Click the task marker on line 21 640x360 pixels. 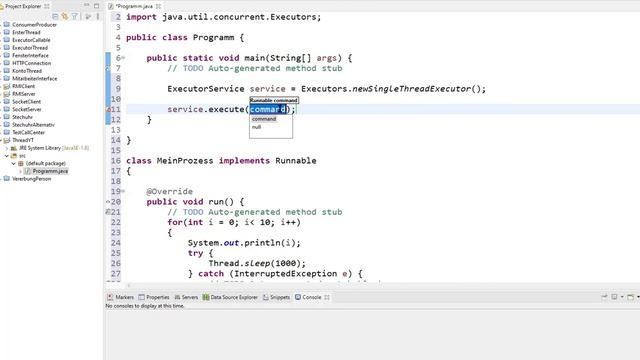tap(108, 212)
